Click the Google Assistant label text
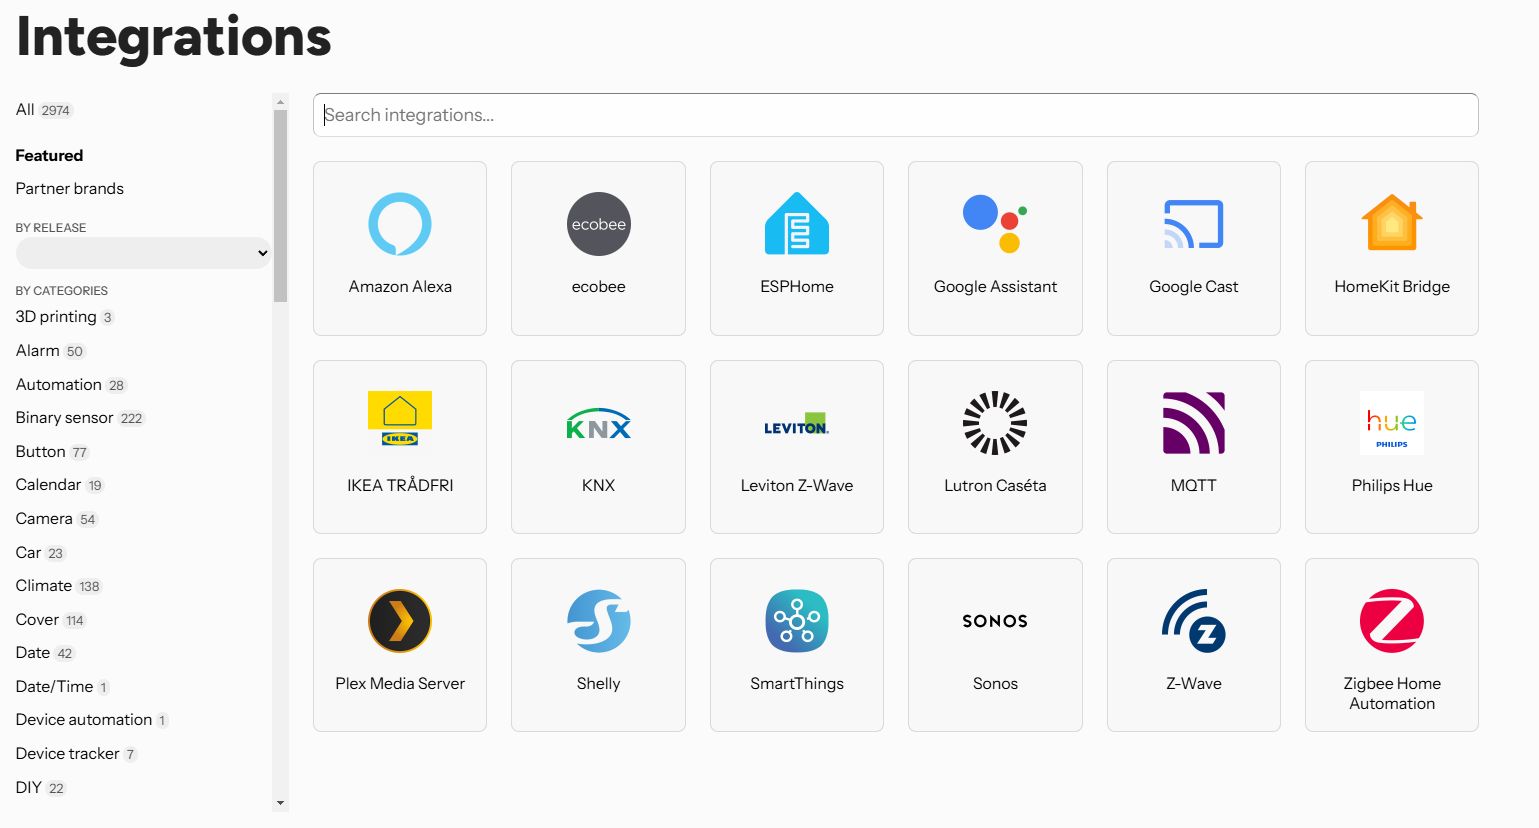Viewport: 1539px width, 828px height. [995, 287]
